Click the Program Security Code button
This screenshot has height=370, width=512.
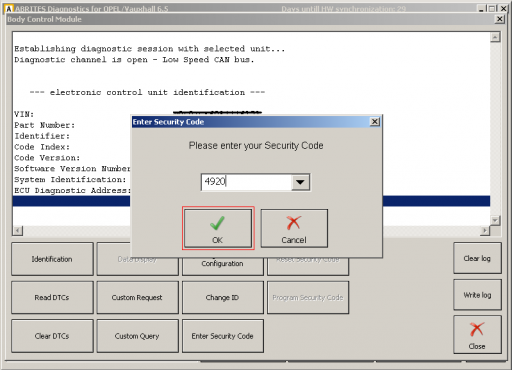pyautogui.click(x=308, y=297)
